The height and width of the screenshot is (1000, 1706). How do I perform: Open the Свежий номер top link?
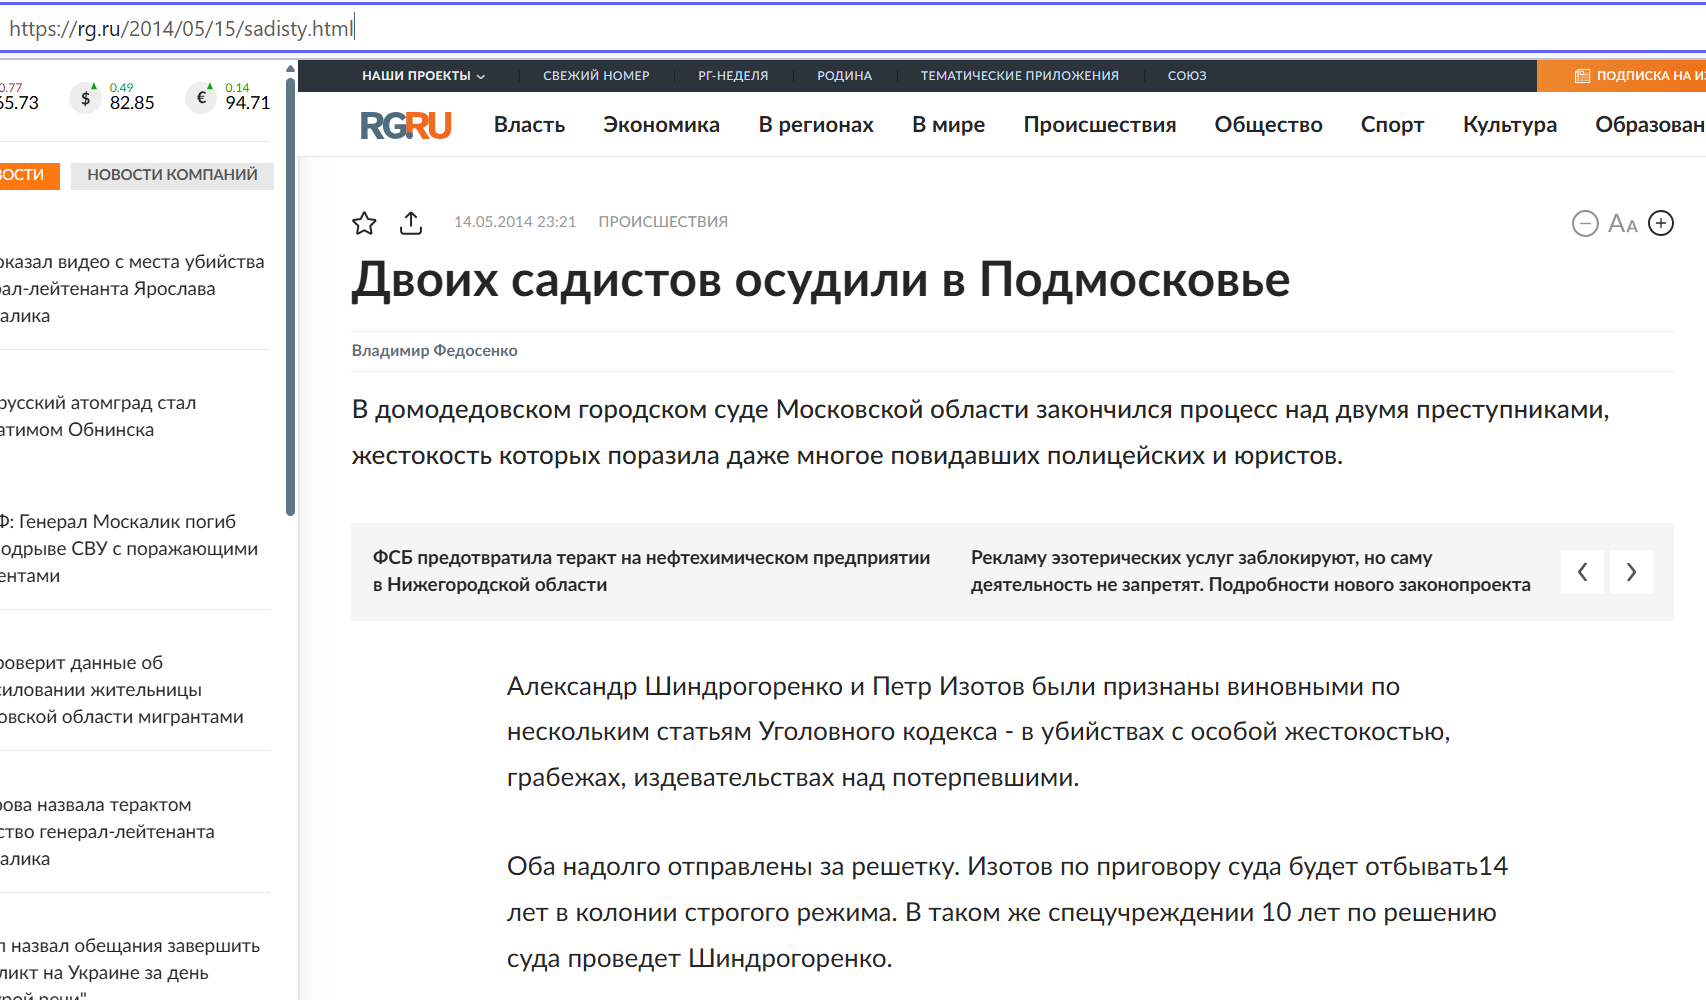[596, 76]
